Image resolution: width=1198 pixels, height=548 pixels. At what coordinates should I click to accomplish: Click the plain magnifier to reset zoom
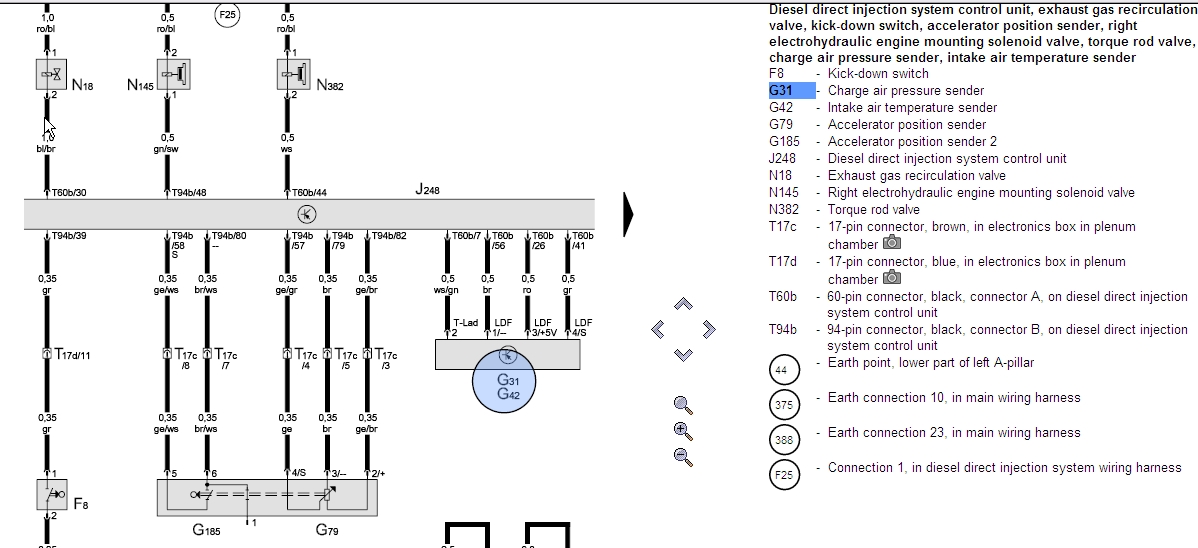tap(683, 405)
